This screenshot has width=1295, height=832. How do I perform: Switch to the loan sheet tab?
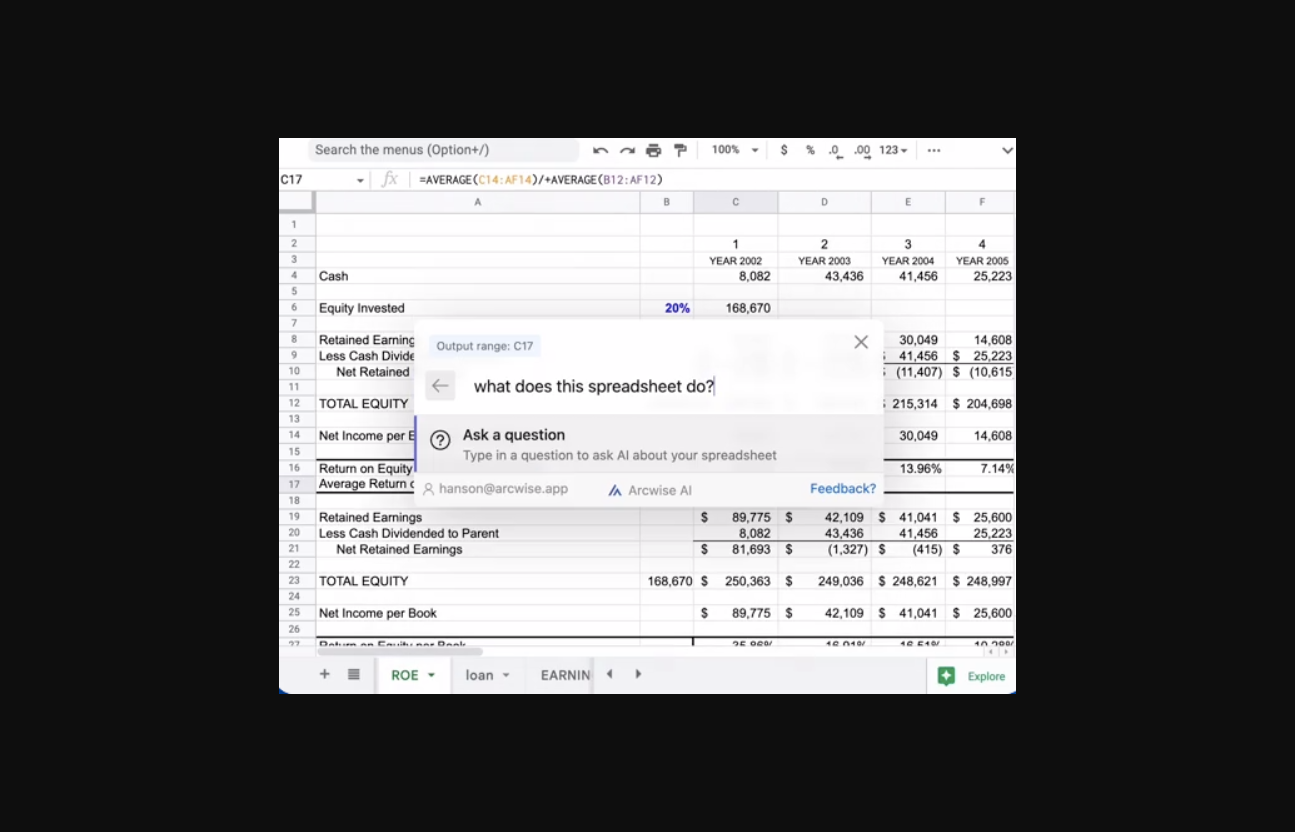tap(486, 675)
